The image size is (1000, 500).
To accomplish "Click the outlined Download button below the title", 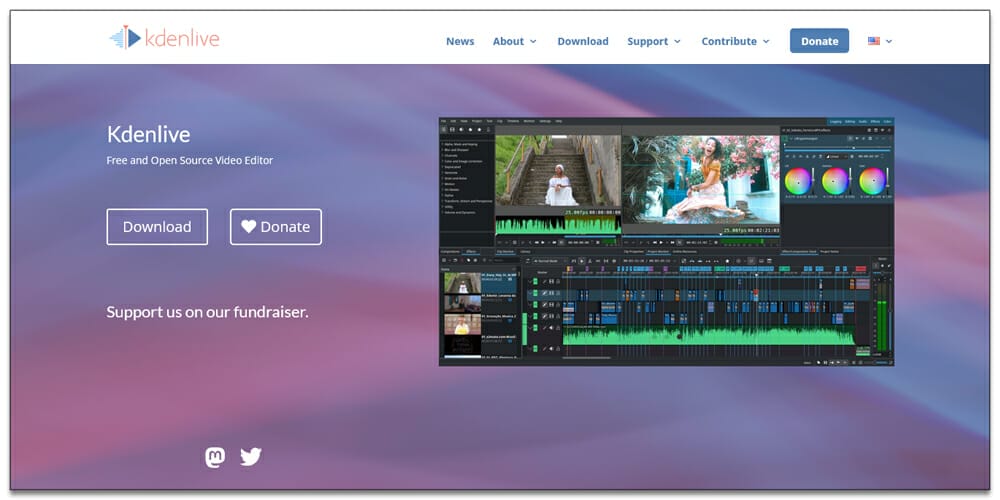I will tap(157, 226).
